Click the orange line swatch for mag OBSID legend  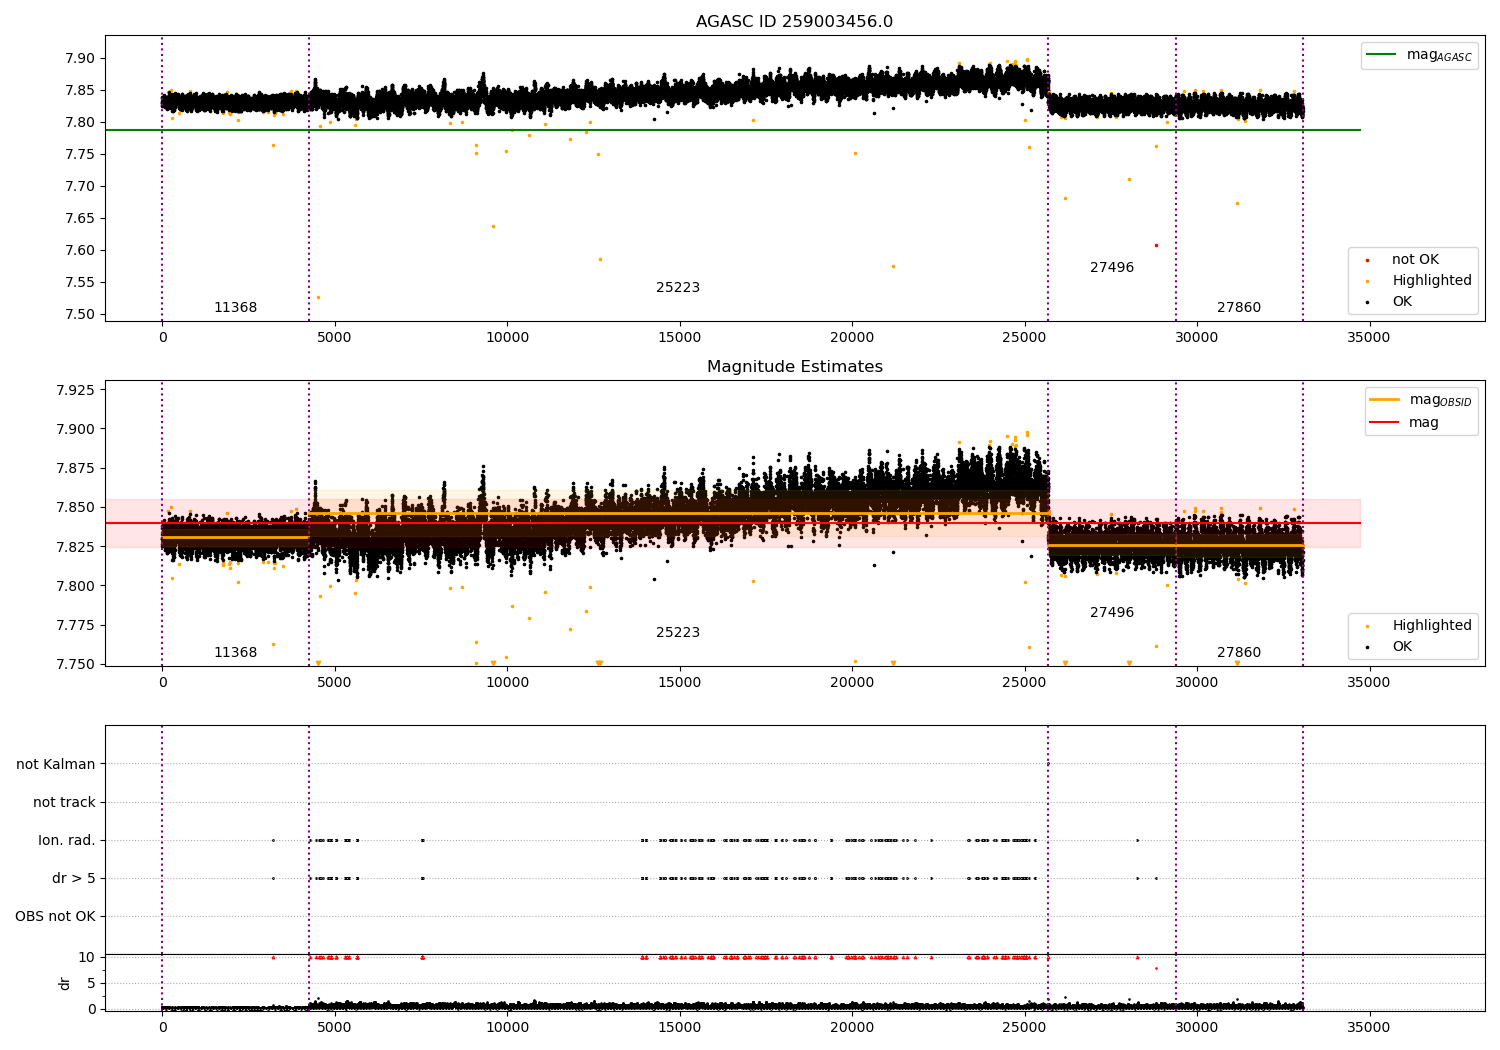point(1385,400)
